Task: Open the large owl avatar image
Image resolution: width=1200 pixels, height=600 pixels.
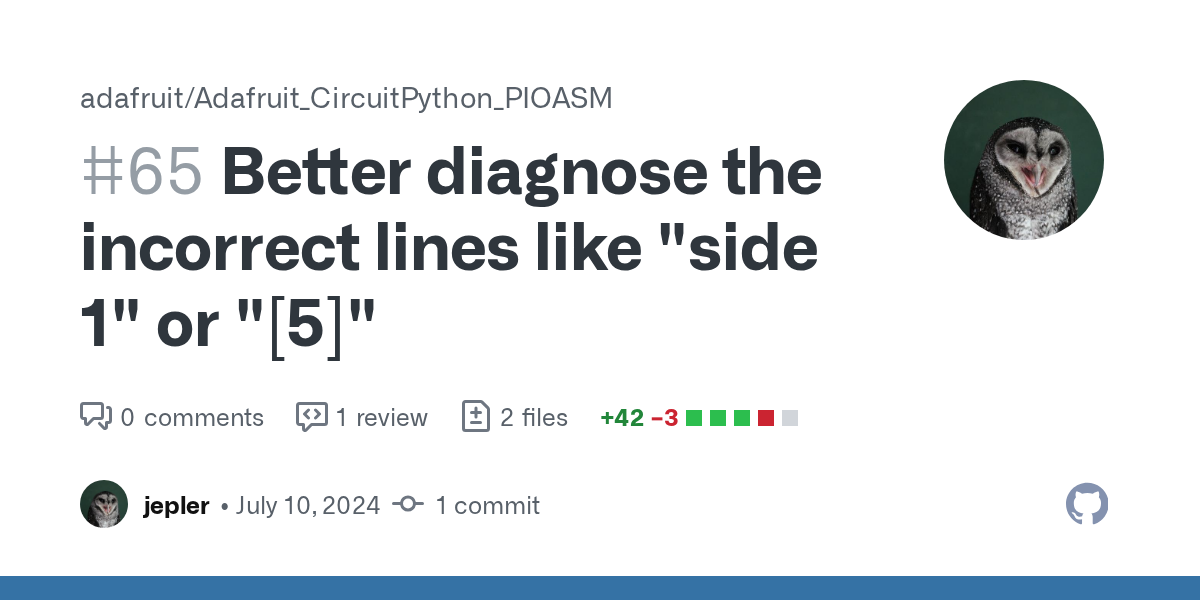Action: 1024,160
